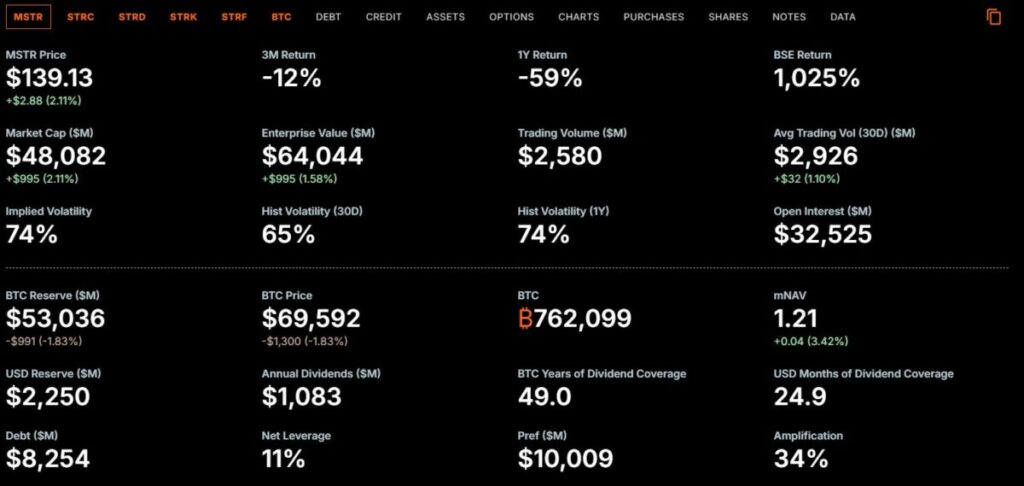The width and height of the screenshot is (1024, 486).
Task: Open the SHARES tab
Action: 728,17
